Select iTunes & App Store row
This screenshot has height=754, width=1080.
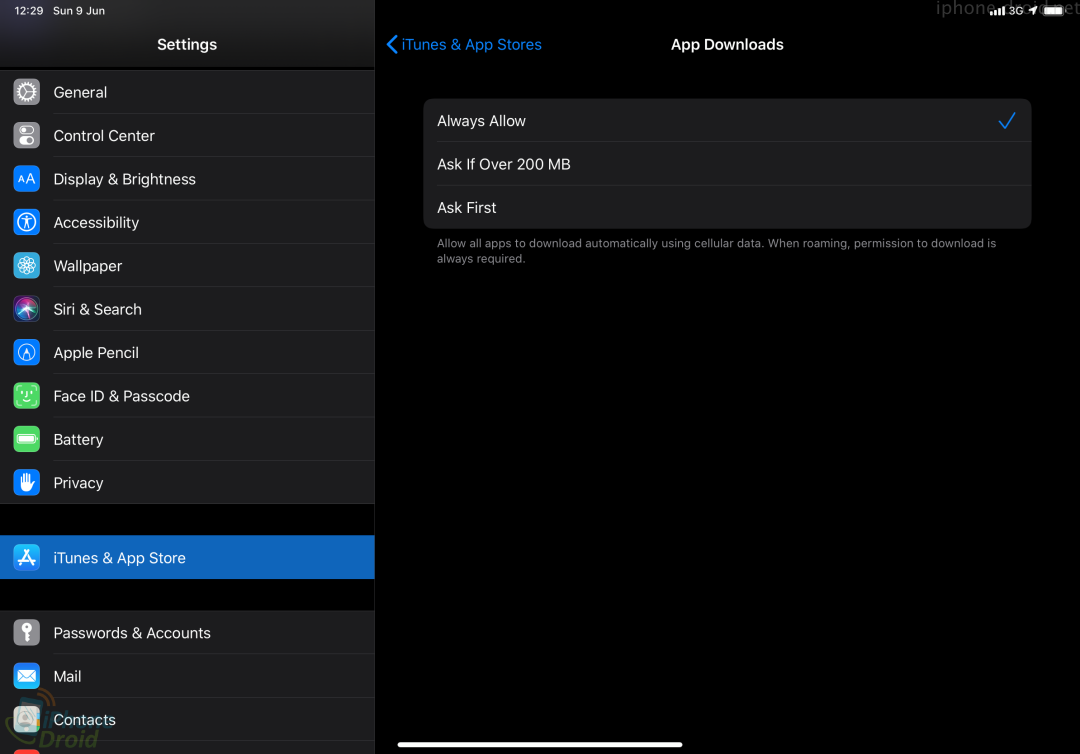(x=187, y=558)
